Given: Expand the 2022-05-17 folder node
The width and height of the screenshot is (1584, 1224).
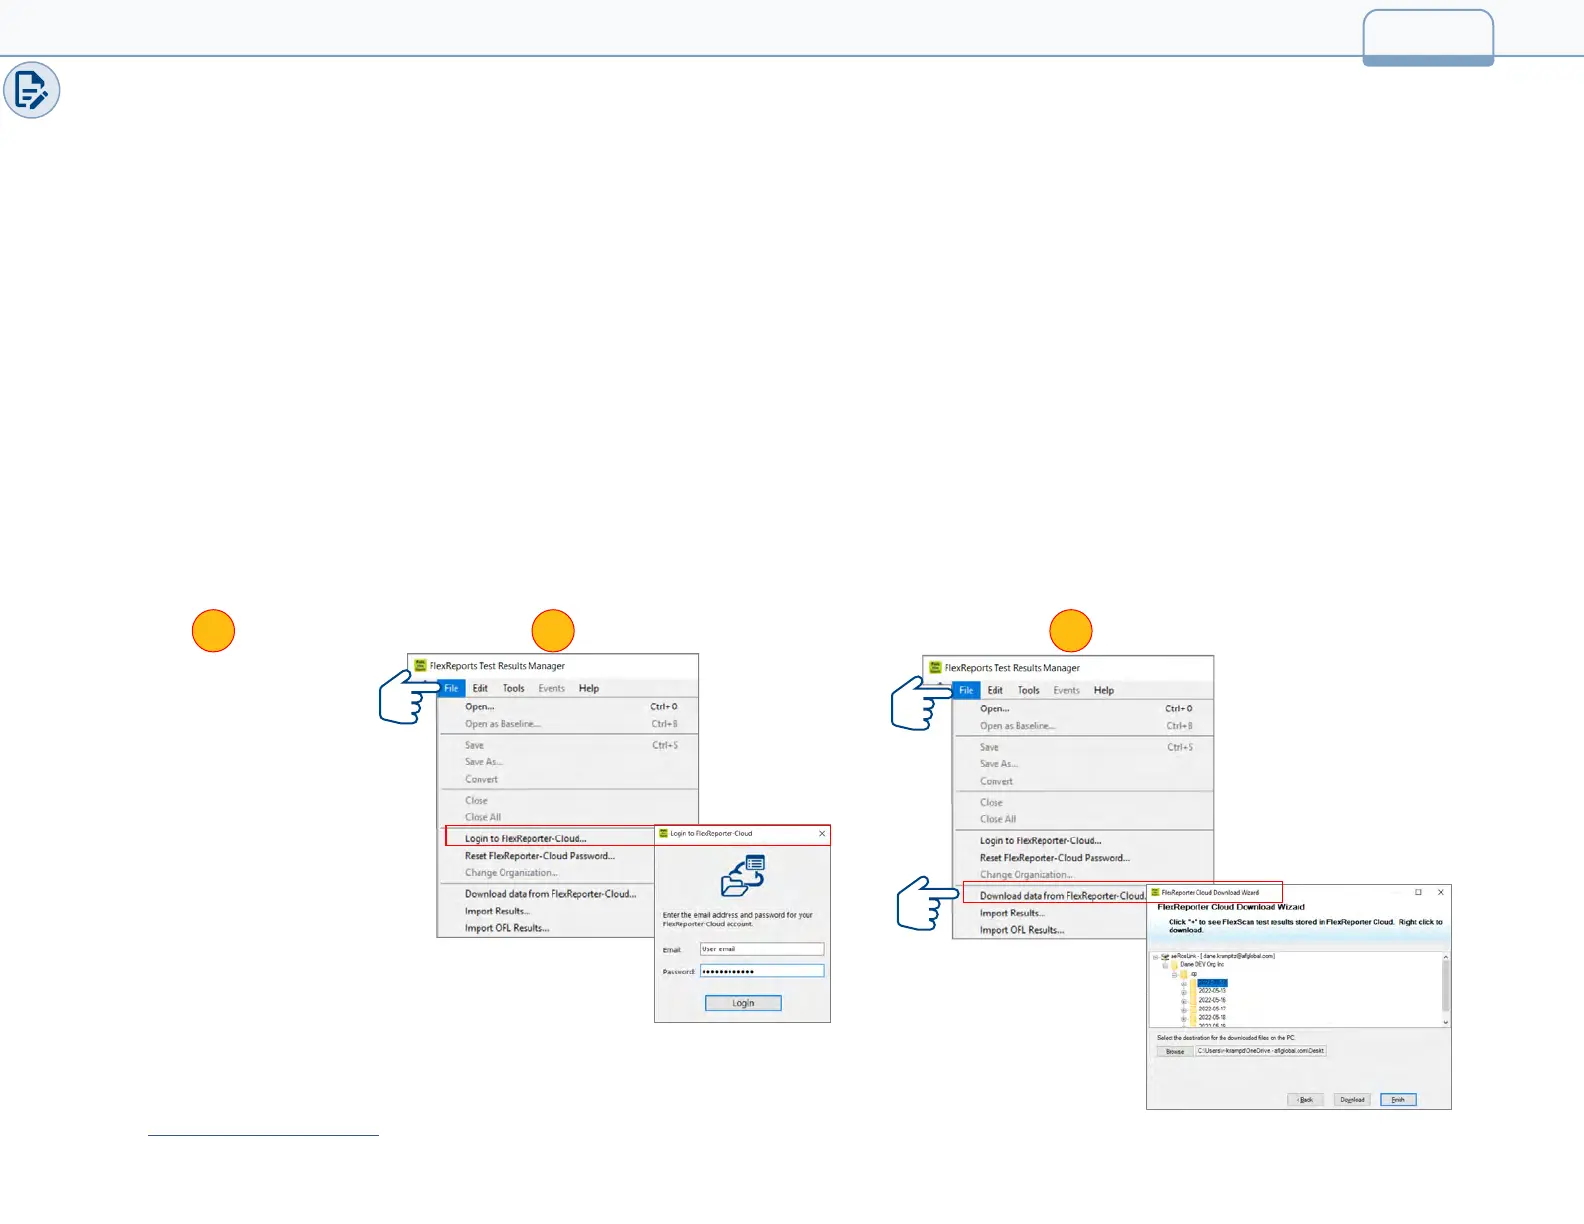Looking at the screenshot, I should pos(1184,1010).
